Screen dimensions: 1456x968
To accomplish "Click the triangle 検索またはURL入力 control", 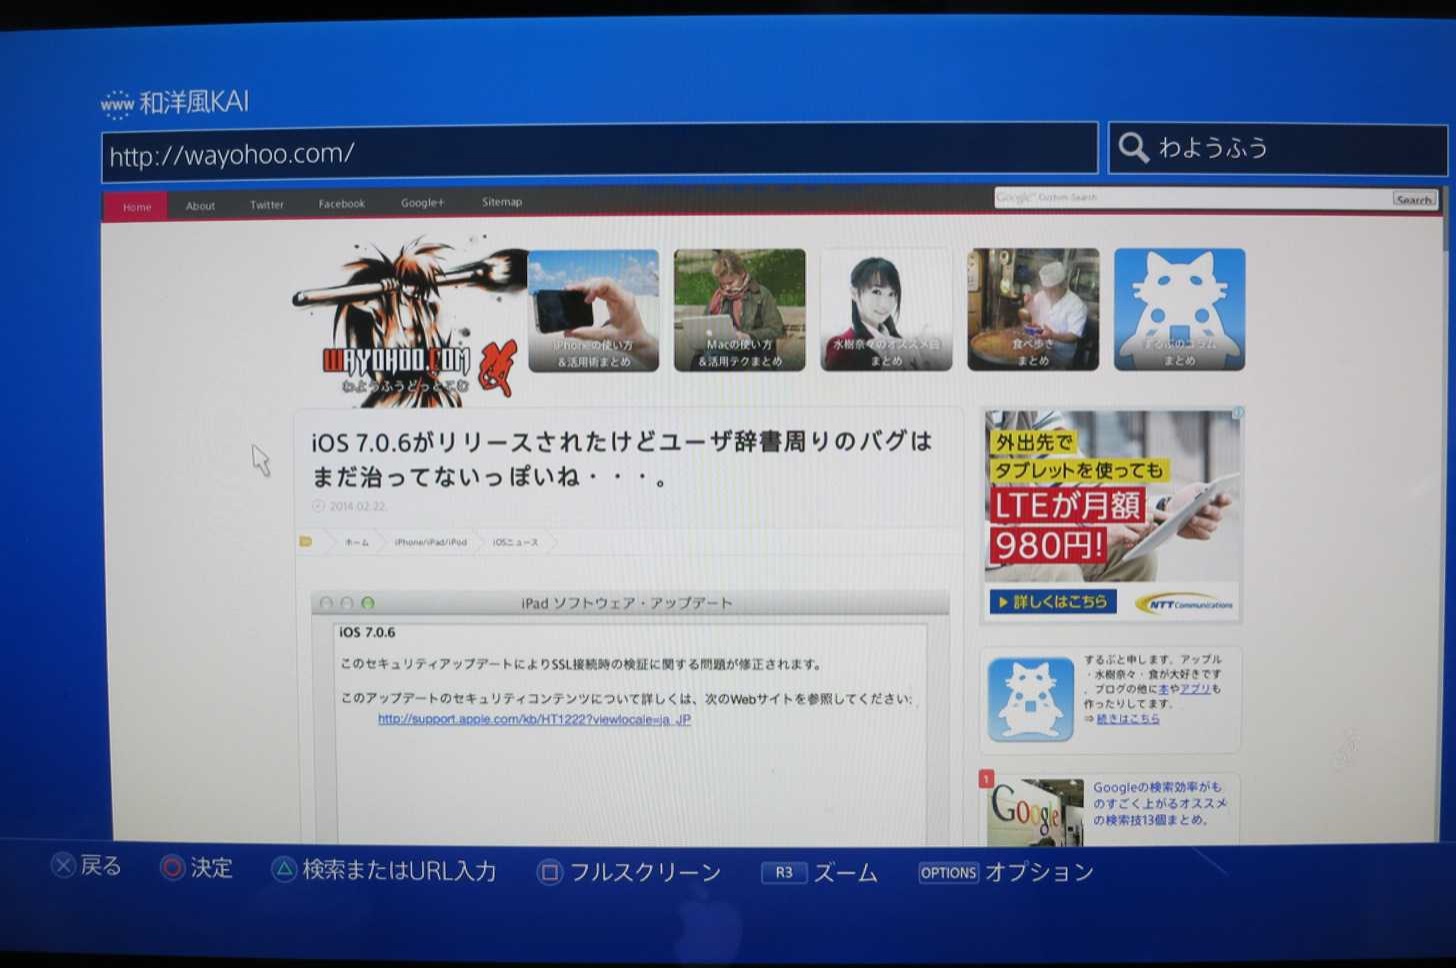I will click(x=384, y=870).
